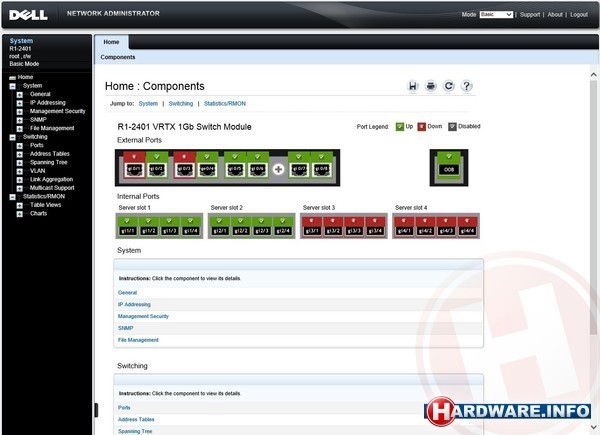Select the Components sub-tab
The image size is (600, 435).
click(118, 57)
